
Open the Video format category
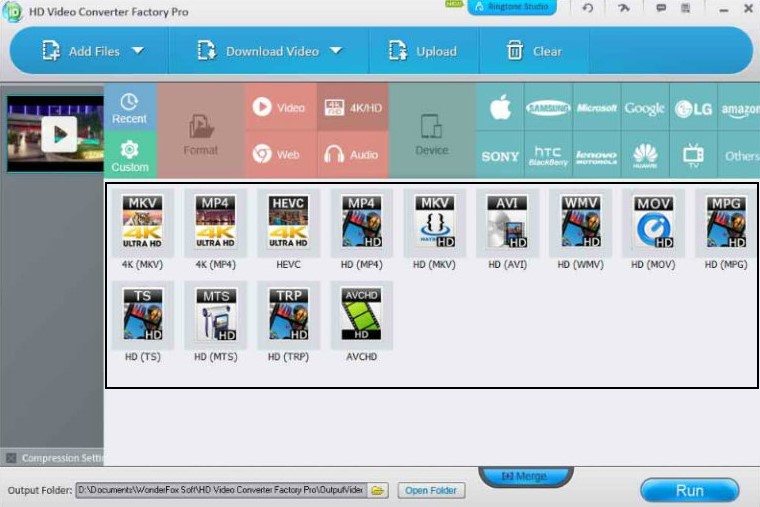281,107
